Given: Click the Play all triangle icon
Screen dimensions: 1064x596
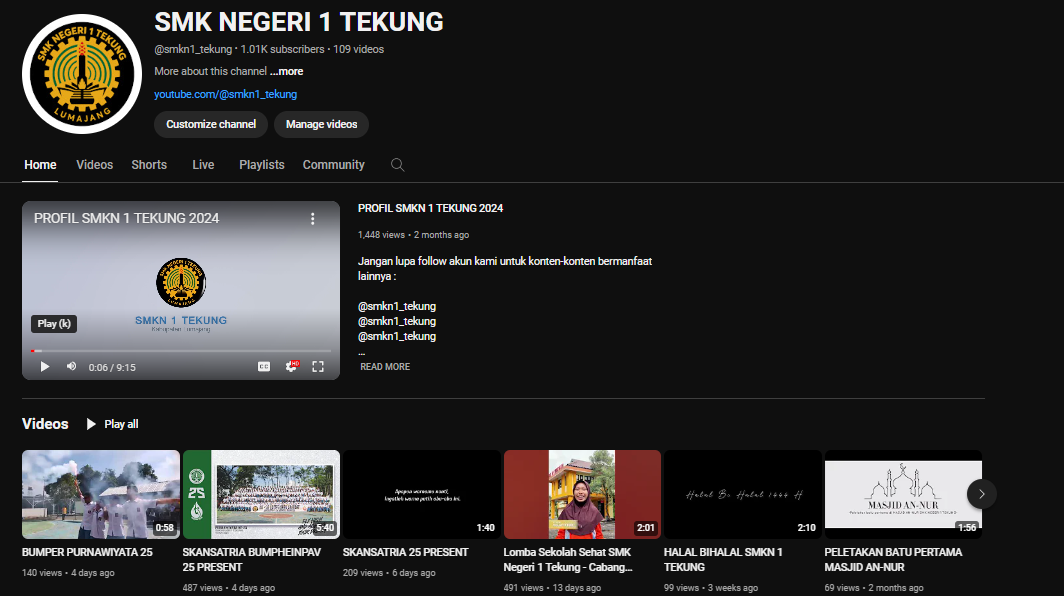Looking at the screenshot, I should [91, 424].
